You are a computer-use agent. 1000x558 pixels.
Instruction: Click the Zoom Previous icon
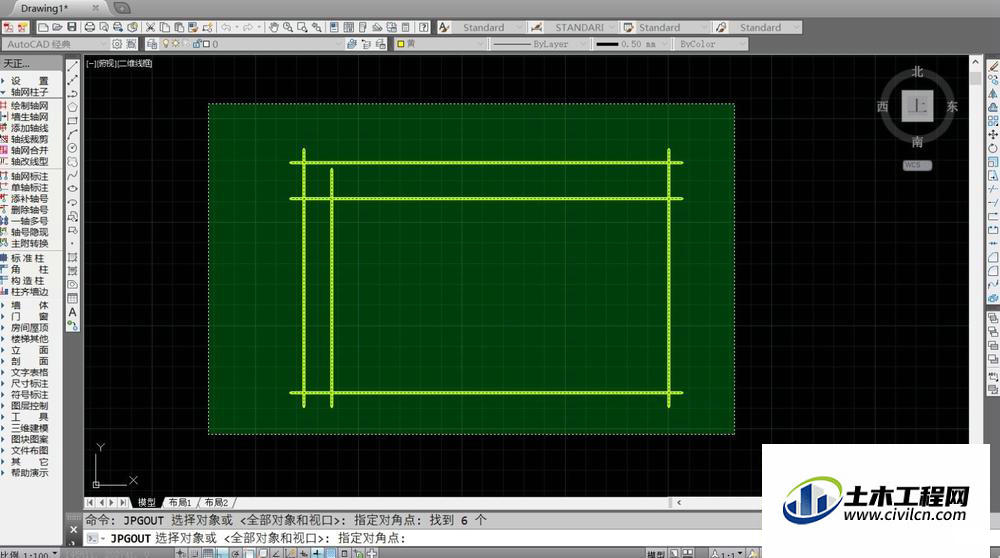click(x=316, y=27)
